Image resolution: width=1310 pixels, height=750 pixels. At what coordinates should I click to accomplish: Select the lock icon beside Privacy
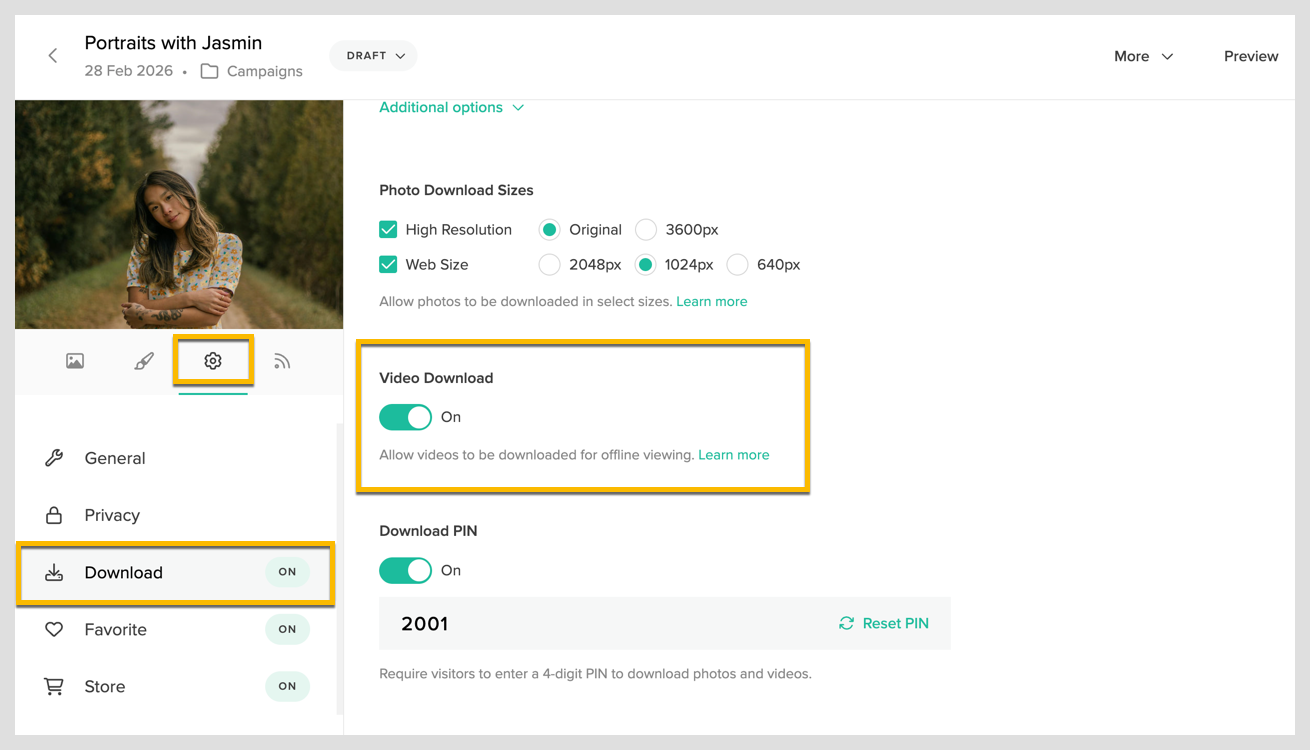55,515
